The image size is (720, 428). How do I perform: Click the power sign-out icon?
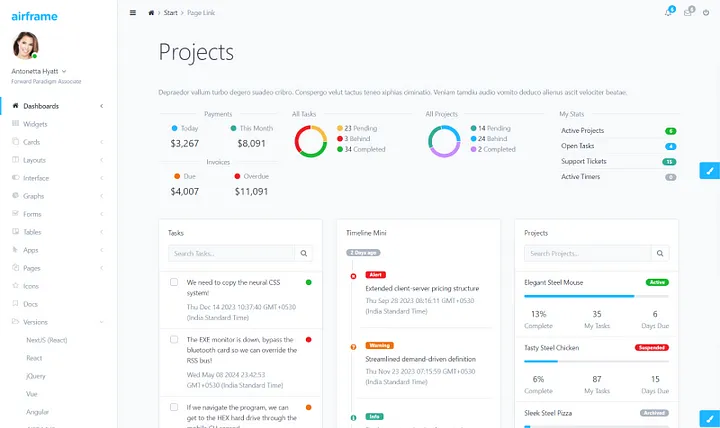706,13
